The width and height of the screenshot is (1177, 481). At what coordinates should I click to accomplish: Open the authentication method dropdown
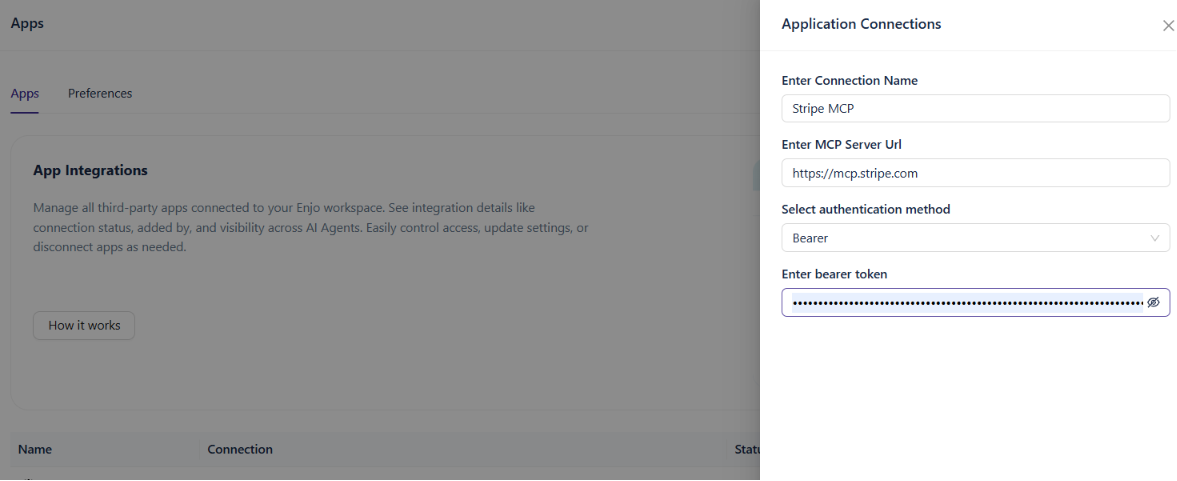click(975, 238)
